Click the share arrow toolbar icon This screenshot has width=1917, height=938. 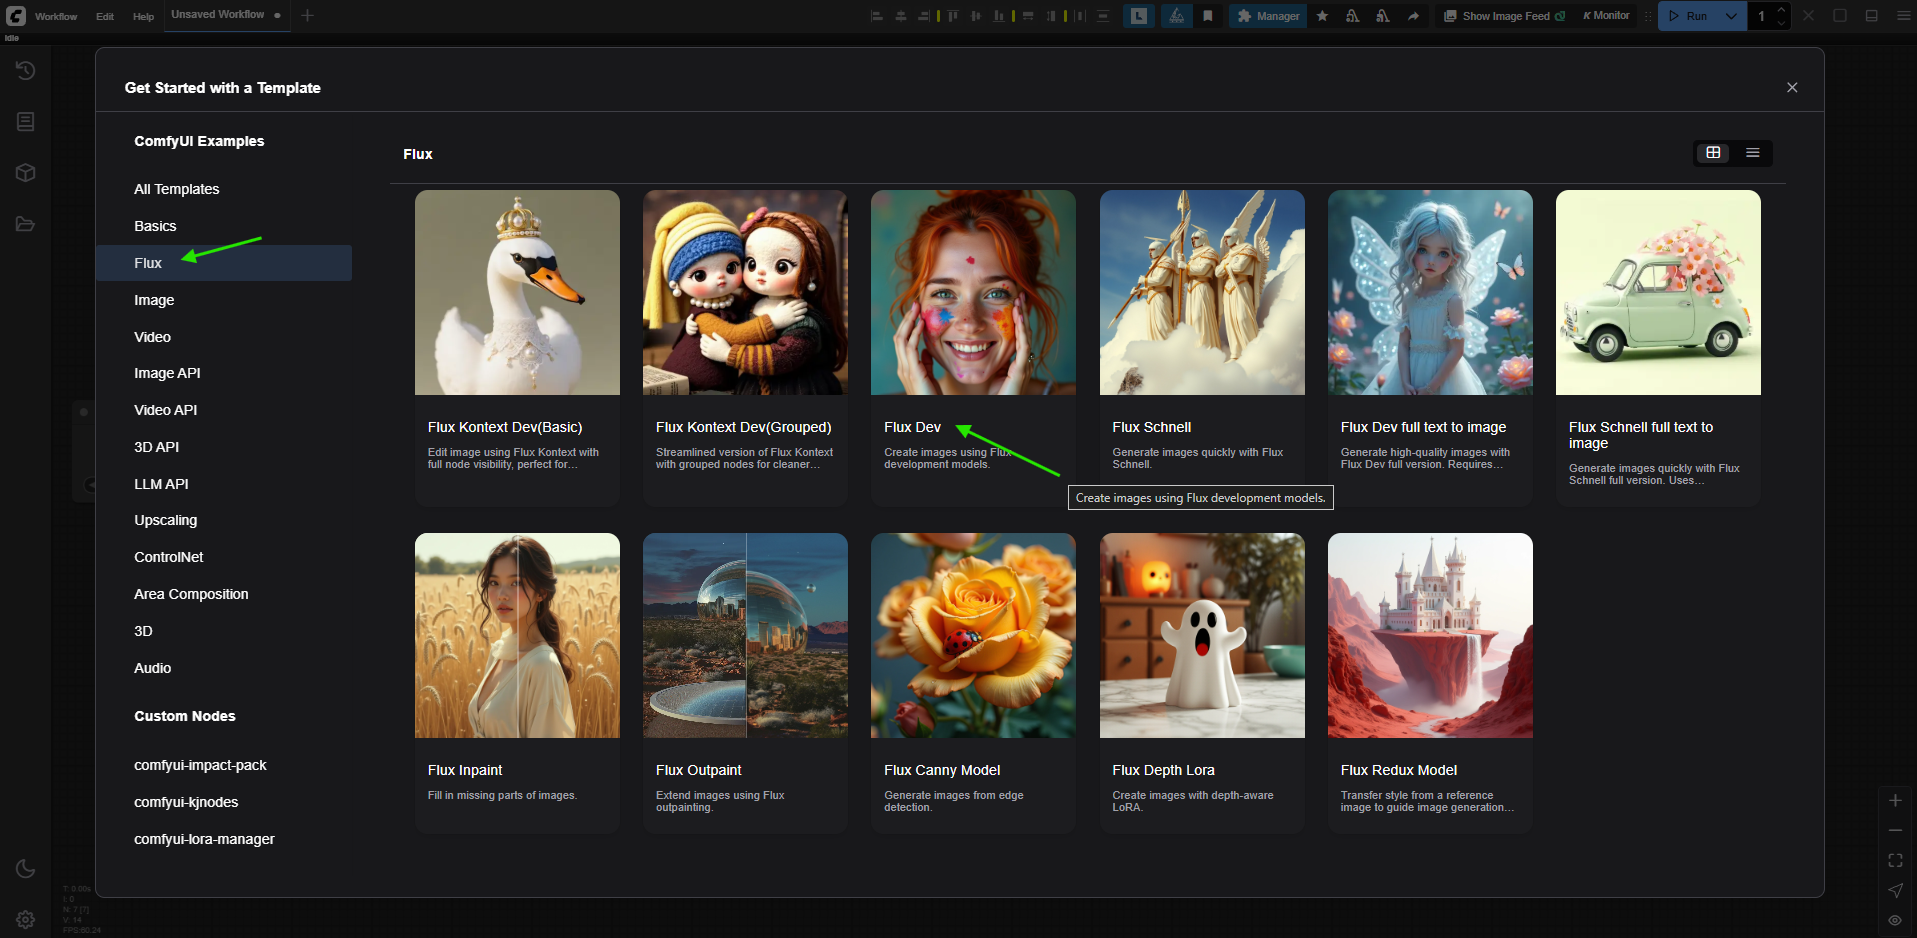[x=1413, y=16]
